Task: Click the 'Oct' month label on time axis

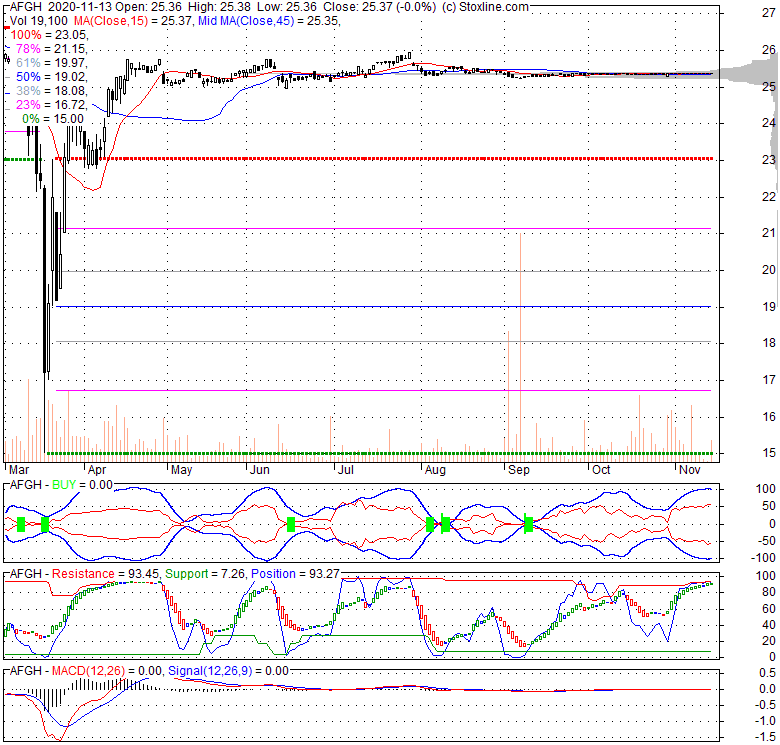Action: [601, 470]
